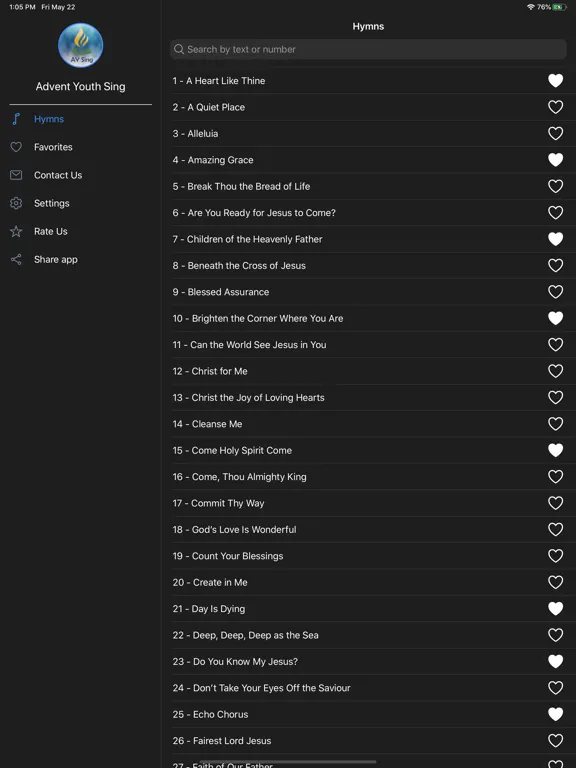Screen dimensions: 576x768
Task: Favorite Deep, Deep, Deep as the Sea
Action: [x=555, y=636]
